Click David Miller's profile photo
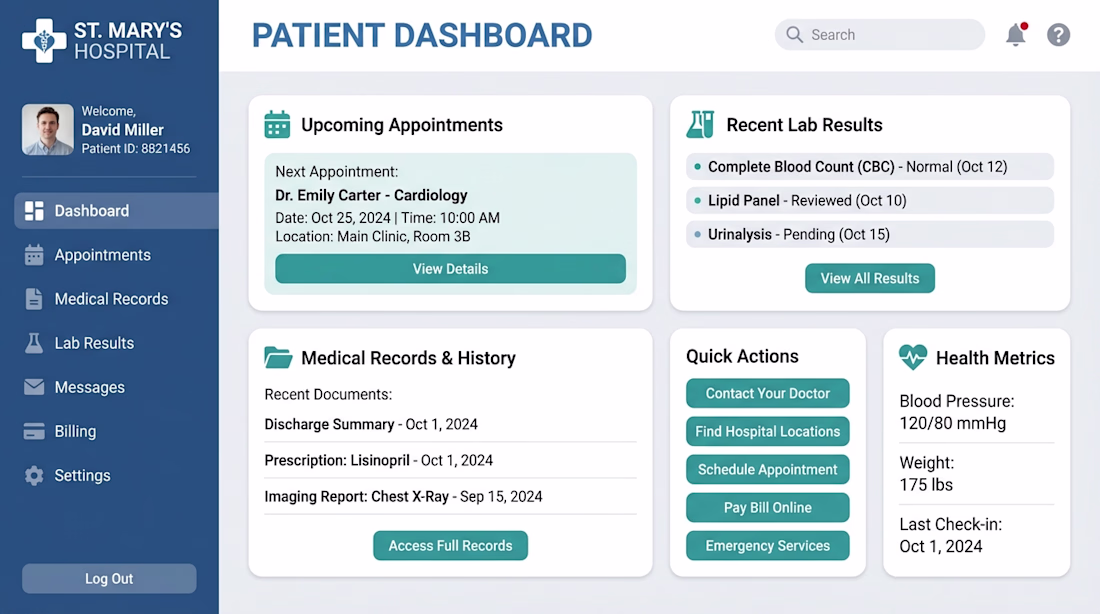The width and height of the screenshot is (1100, 614). click(x=48, y=130)
